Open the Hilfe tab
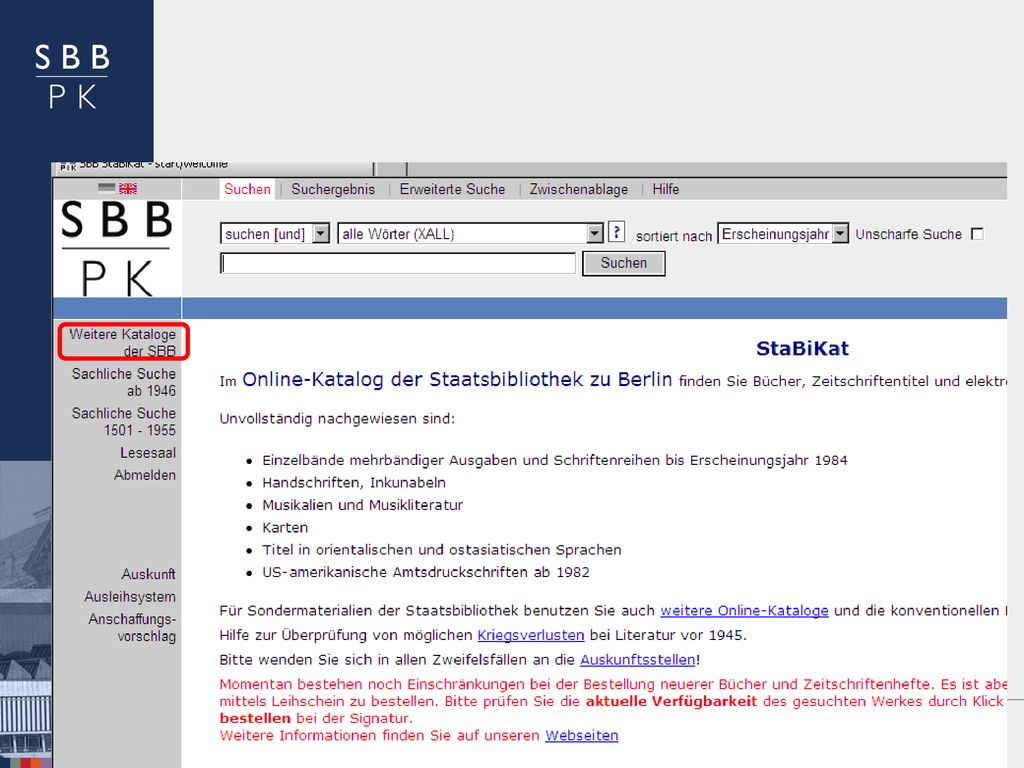The image size is (1024, 768). [x=665, y=189]
